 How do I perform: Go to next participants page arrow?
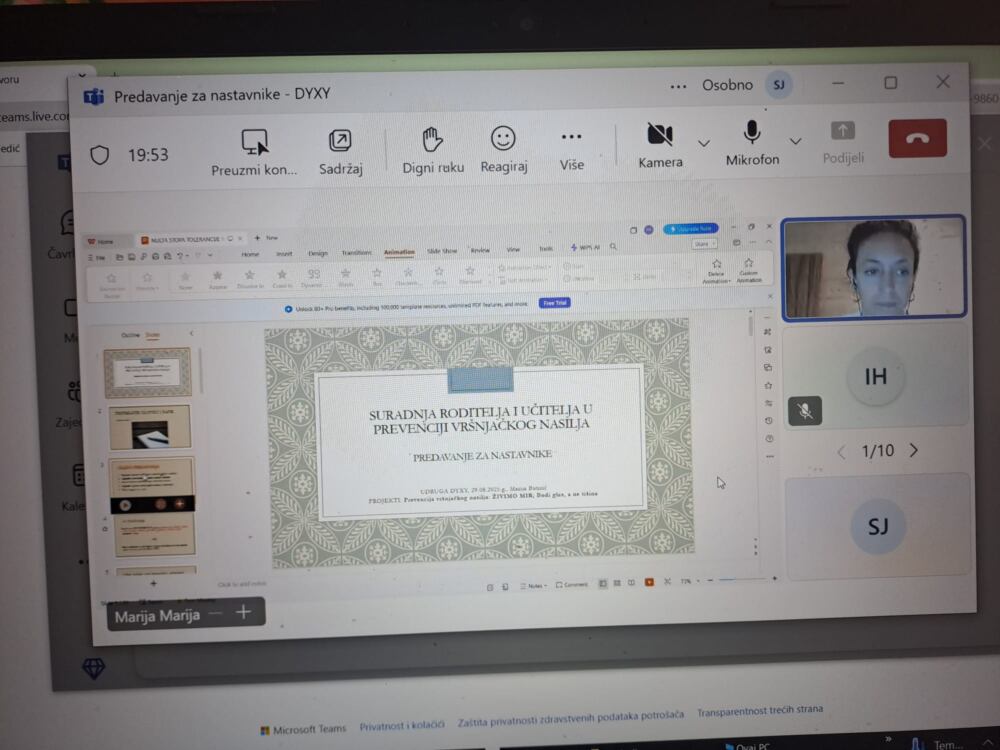coord(913,451)
